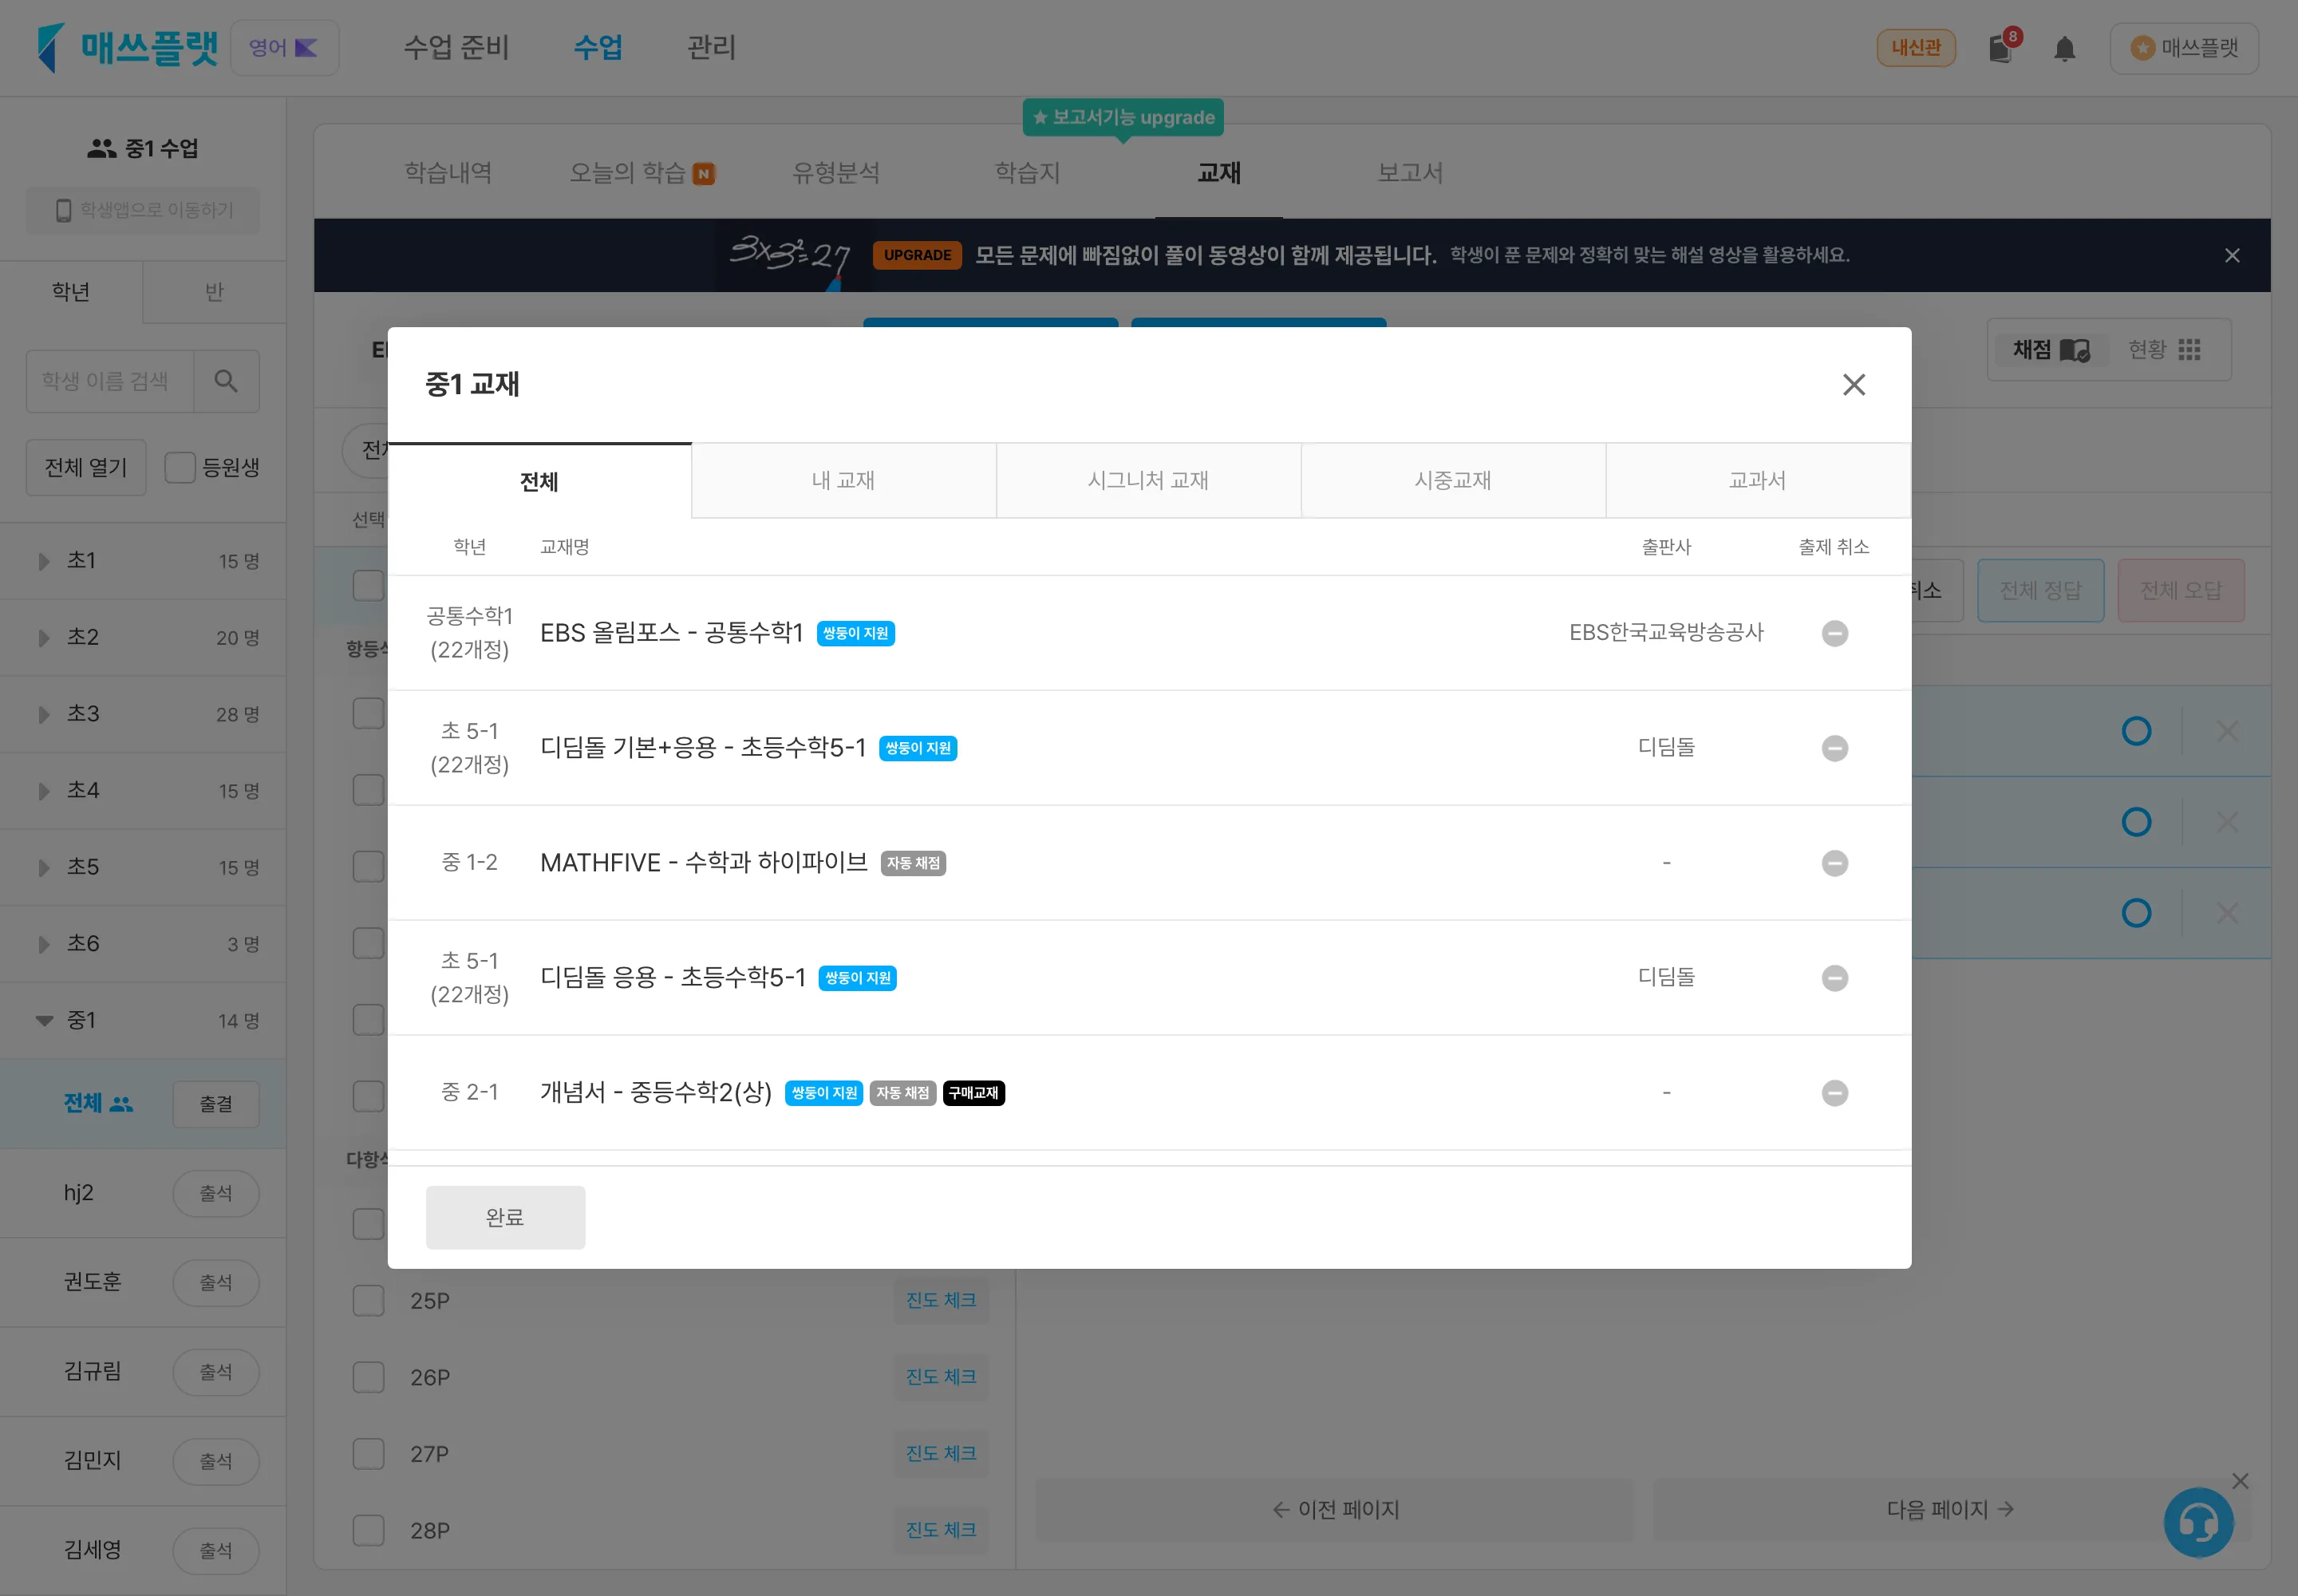Open the 보고서 tab
The width and height of the screenshot is (2298, 1596).
pyautogui.click(x=1410, y=173)
